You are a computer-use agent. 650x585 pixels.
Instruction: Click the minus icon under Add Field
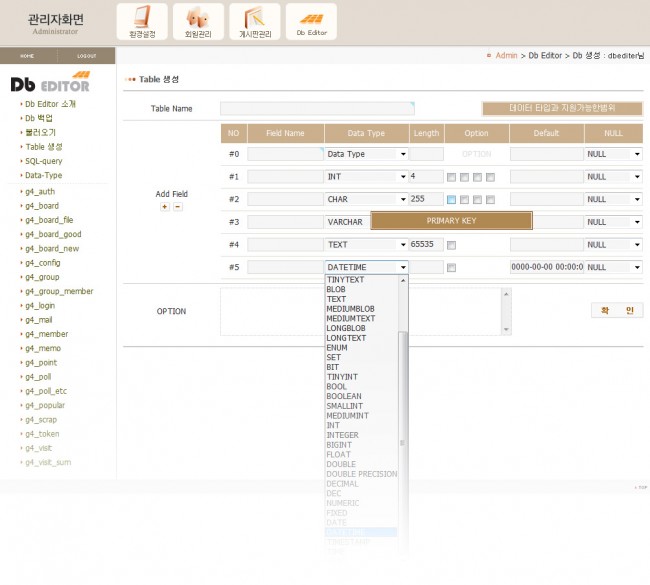(x=177, y=207)
